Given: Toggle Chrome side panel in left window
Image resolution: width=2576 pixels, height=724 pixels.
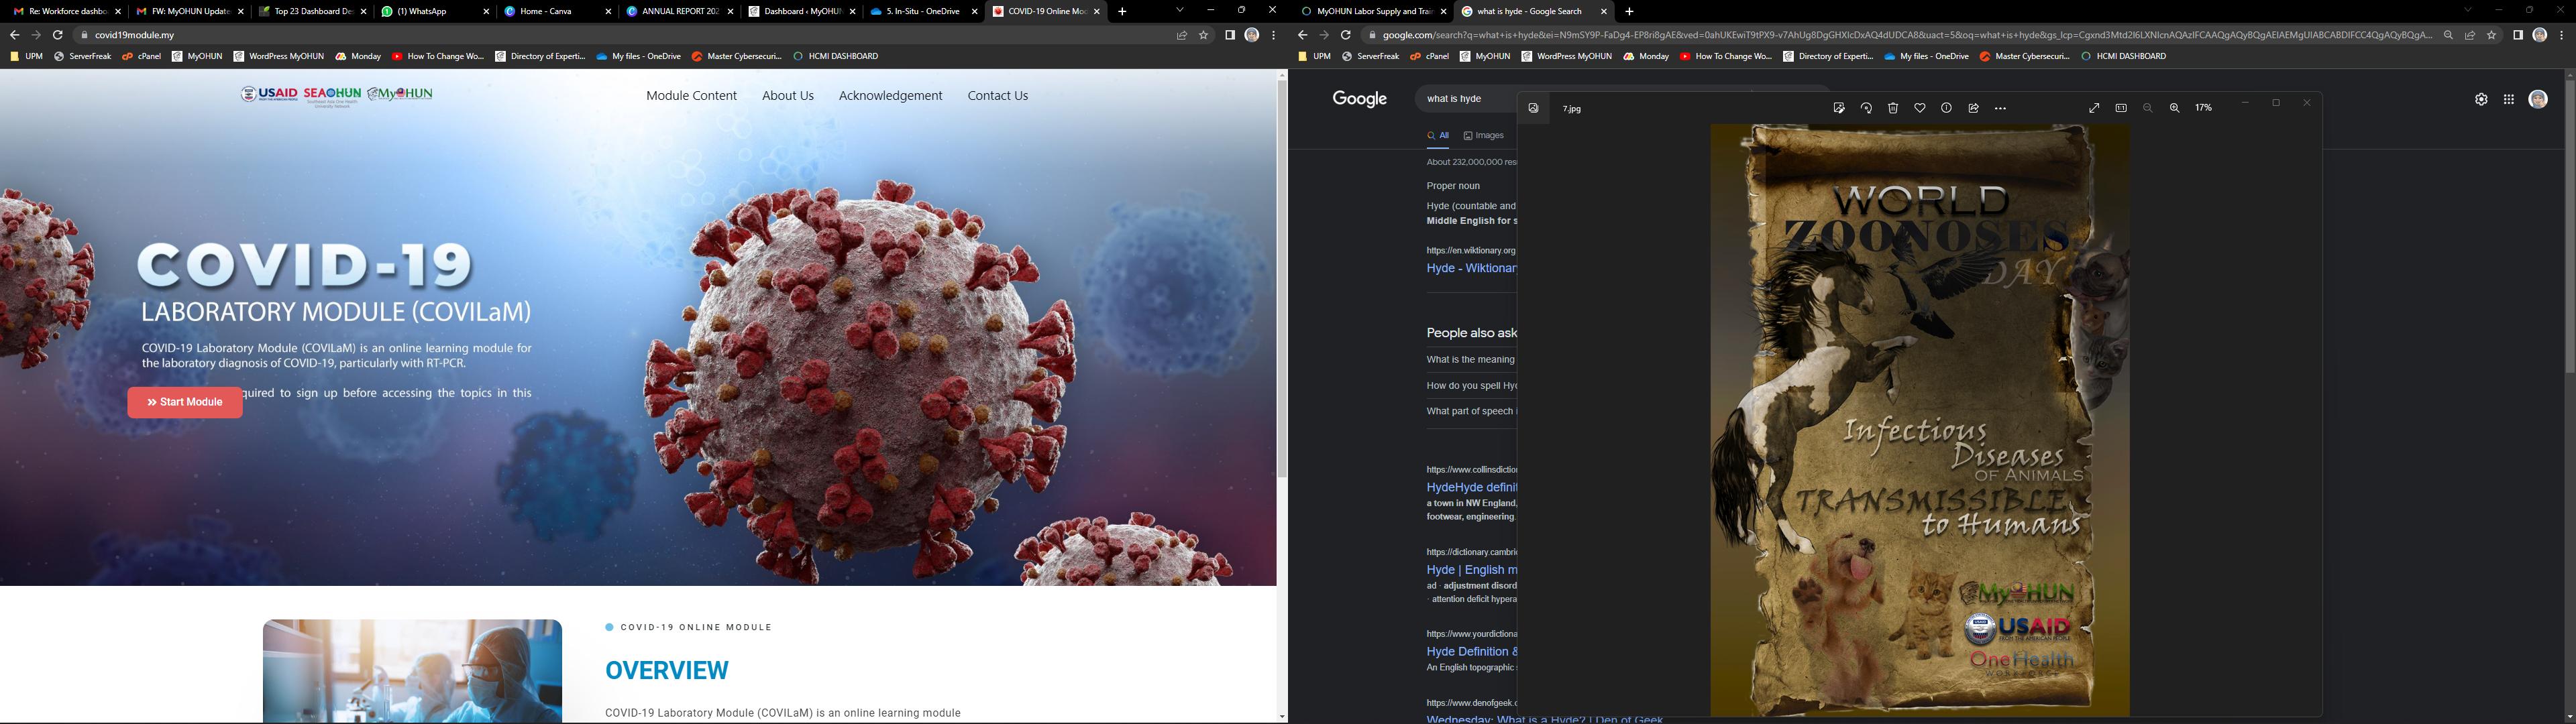Looking at the screenshot, I should click(1230, 35).
